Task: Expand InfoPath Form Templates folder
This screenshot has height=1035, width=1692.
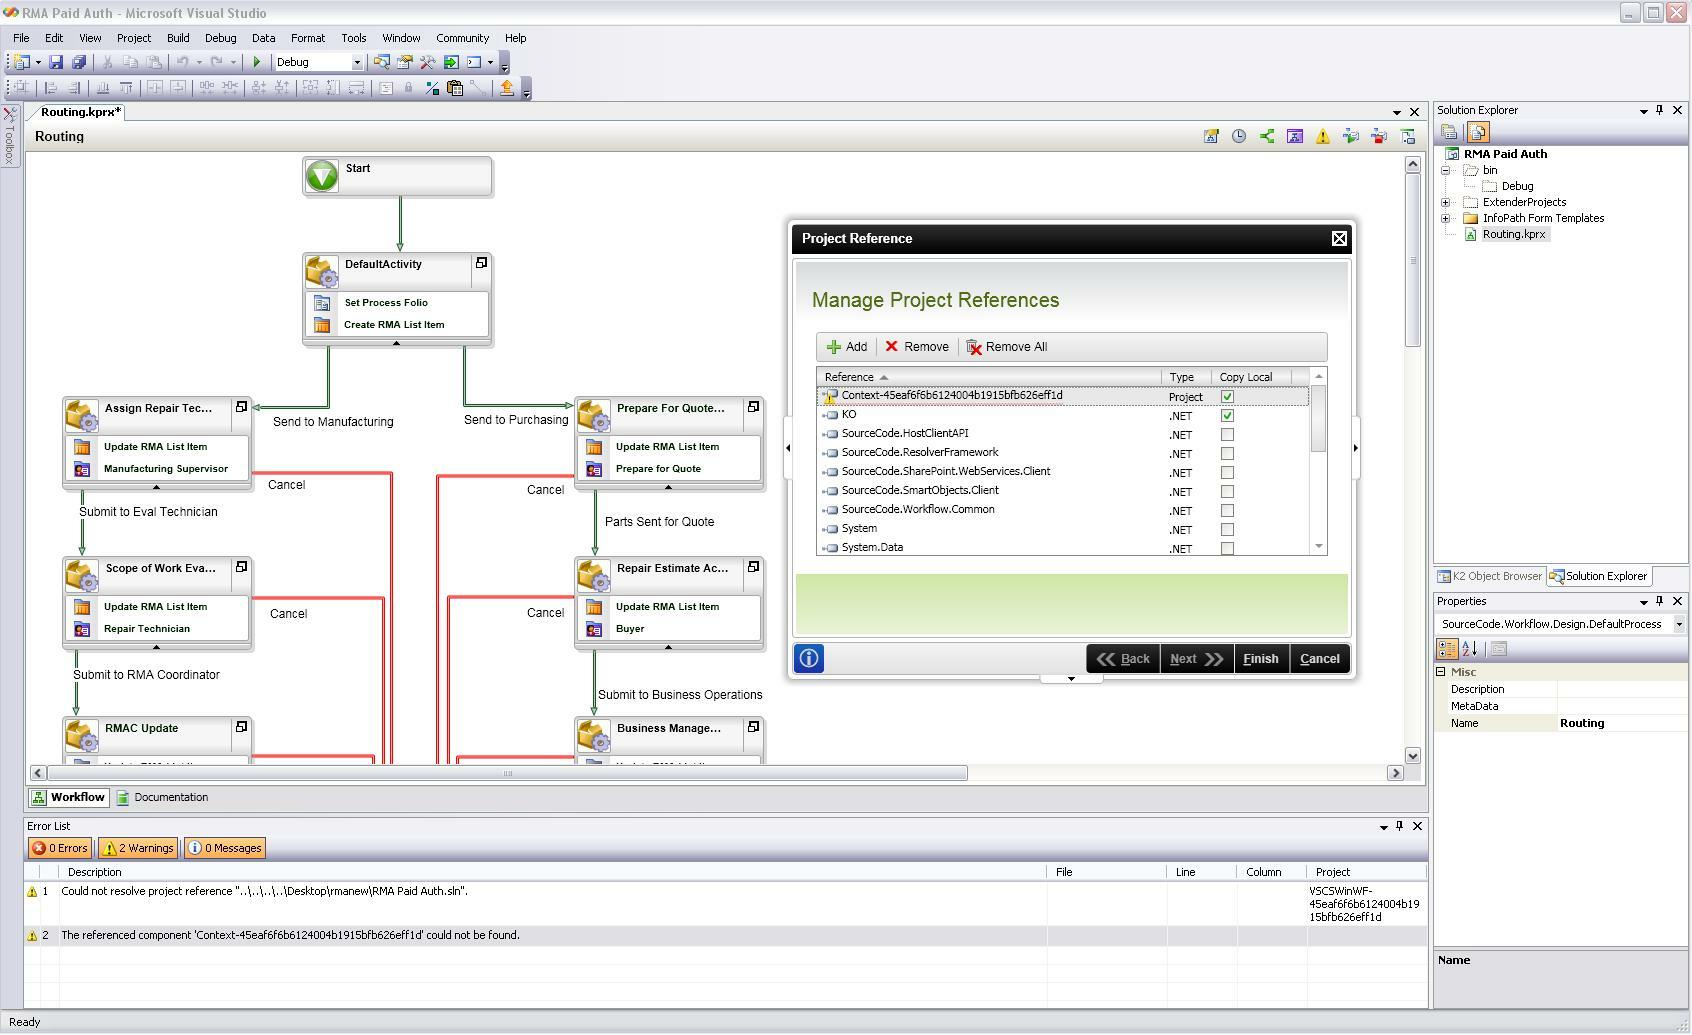Action: (x=1446, y=218)
